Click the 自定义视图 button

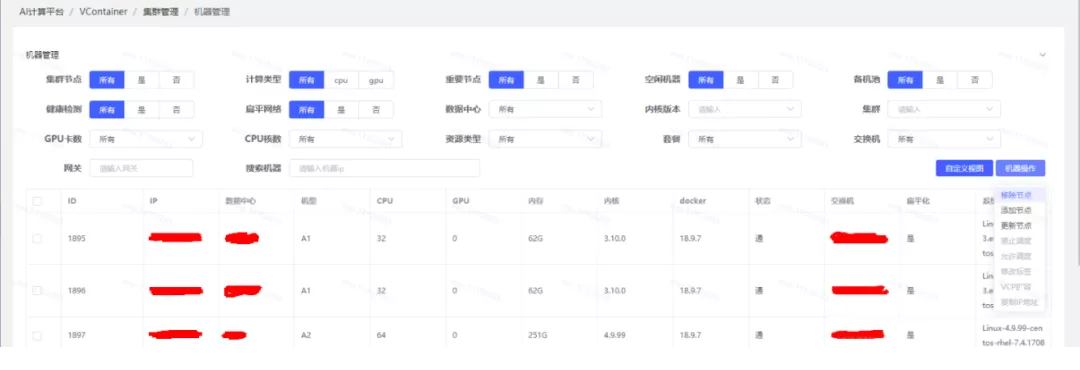point(964,168)
